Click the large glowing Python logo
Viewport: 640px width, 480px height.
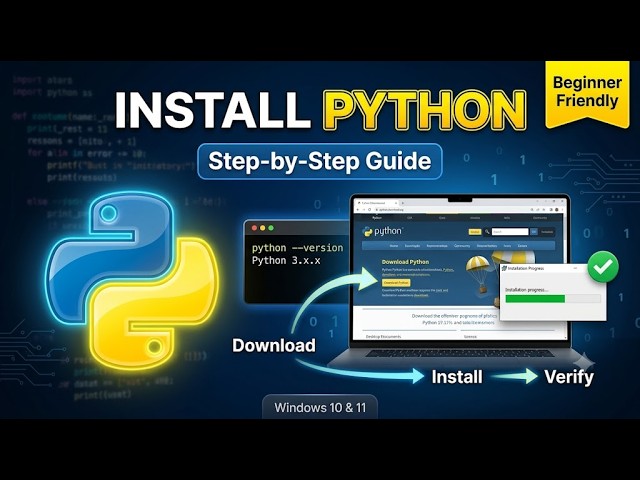[131, 282]
